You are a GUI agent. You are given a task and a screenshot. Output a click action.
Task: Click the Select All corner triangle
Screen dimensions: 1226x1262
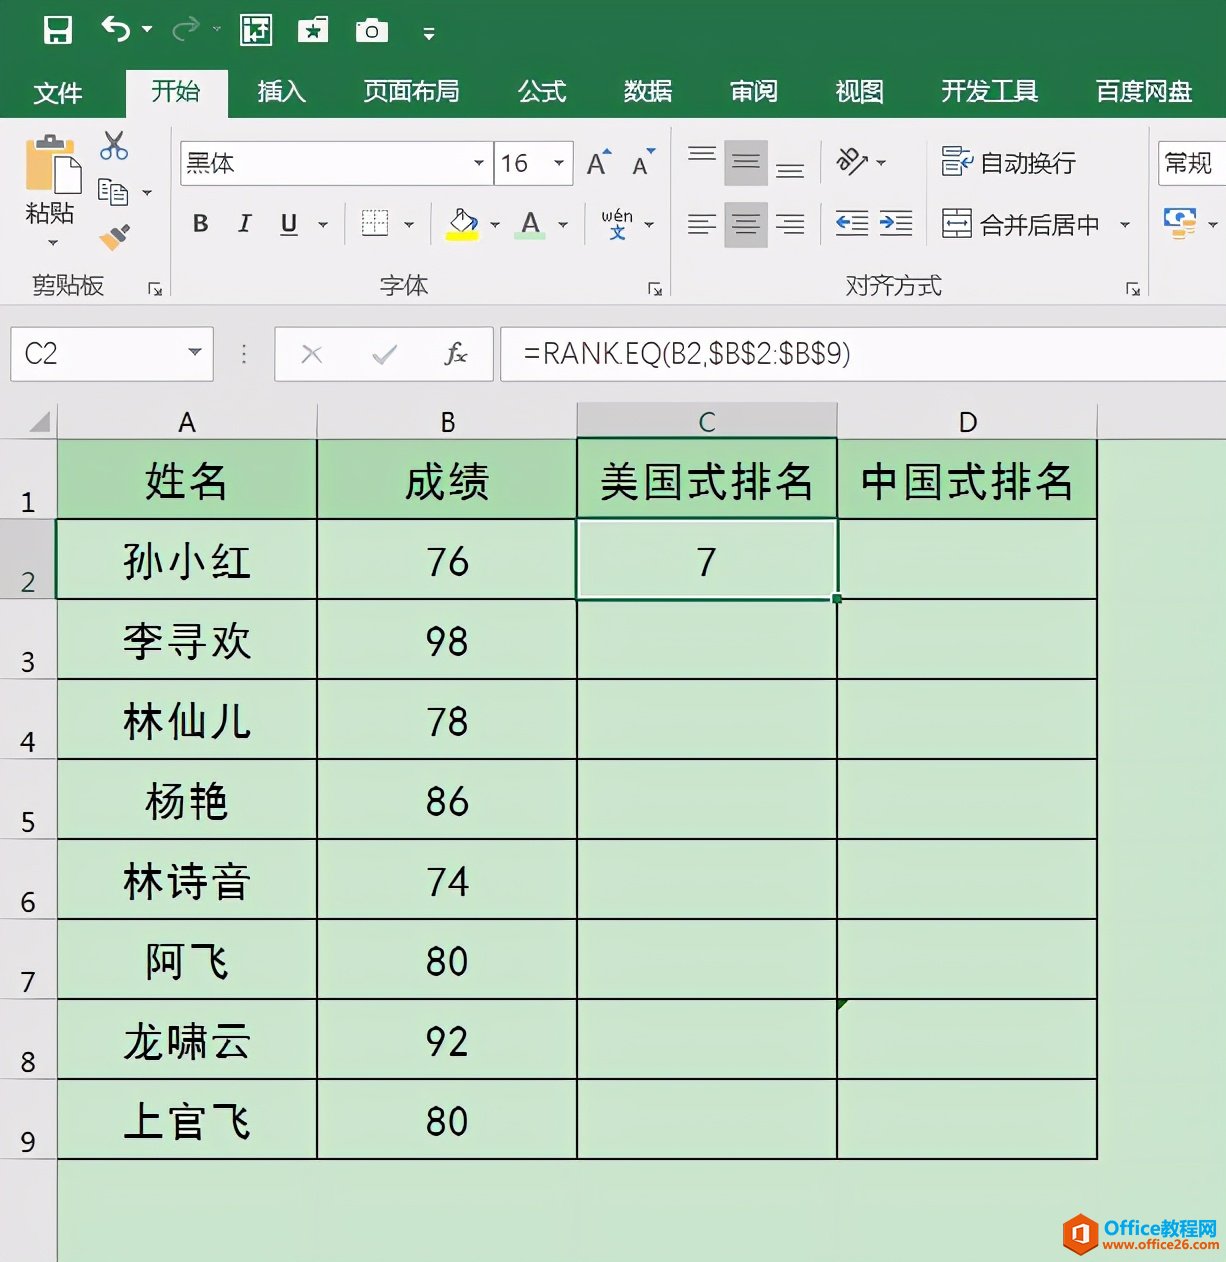point(39,421)
